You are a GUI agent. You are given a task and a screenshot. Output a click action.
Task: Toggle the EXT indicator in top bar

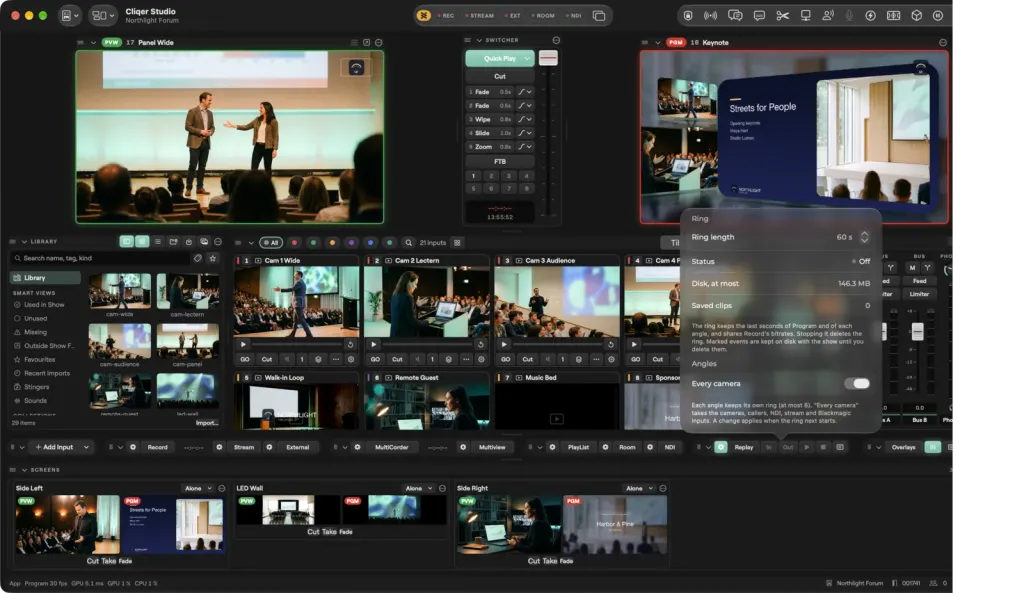coord(513,16)
